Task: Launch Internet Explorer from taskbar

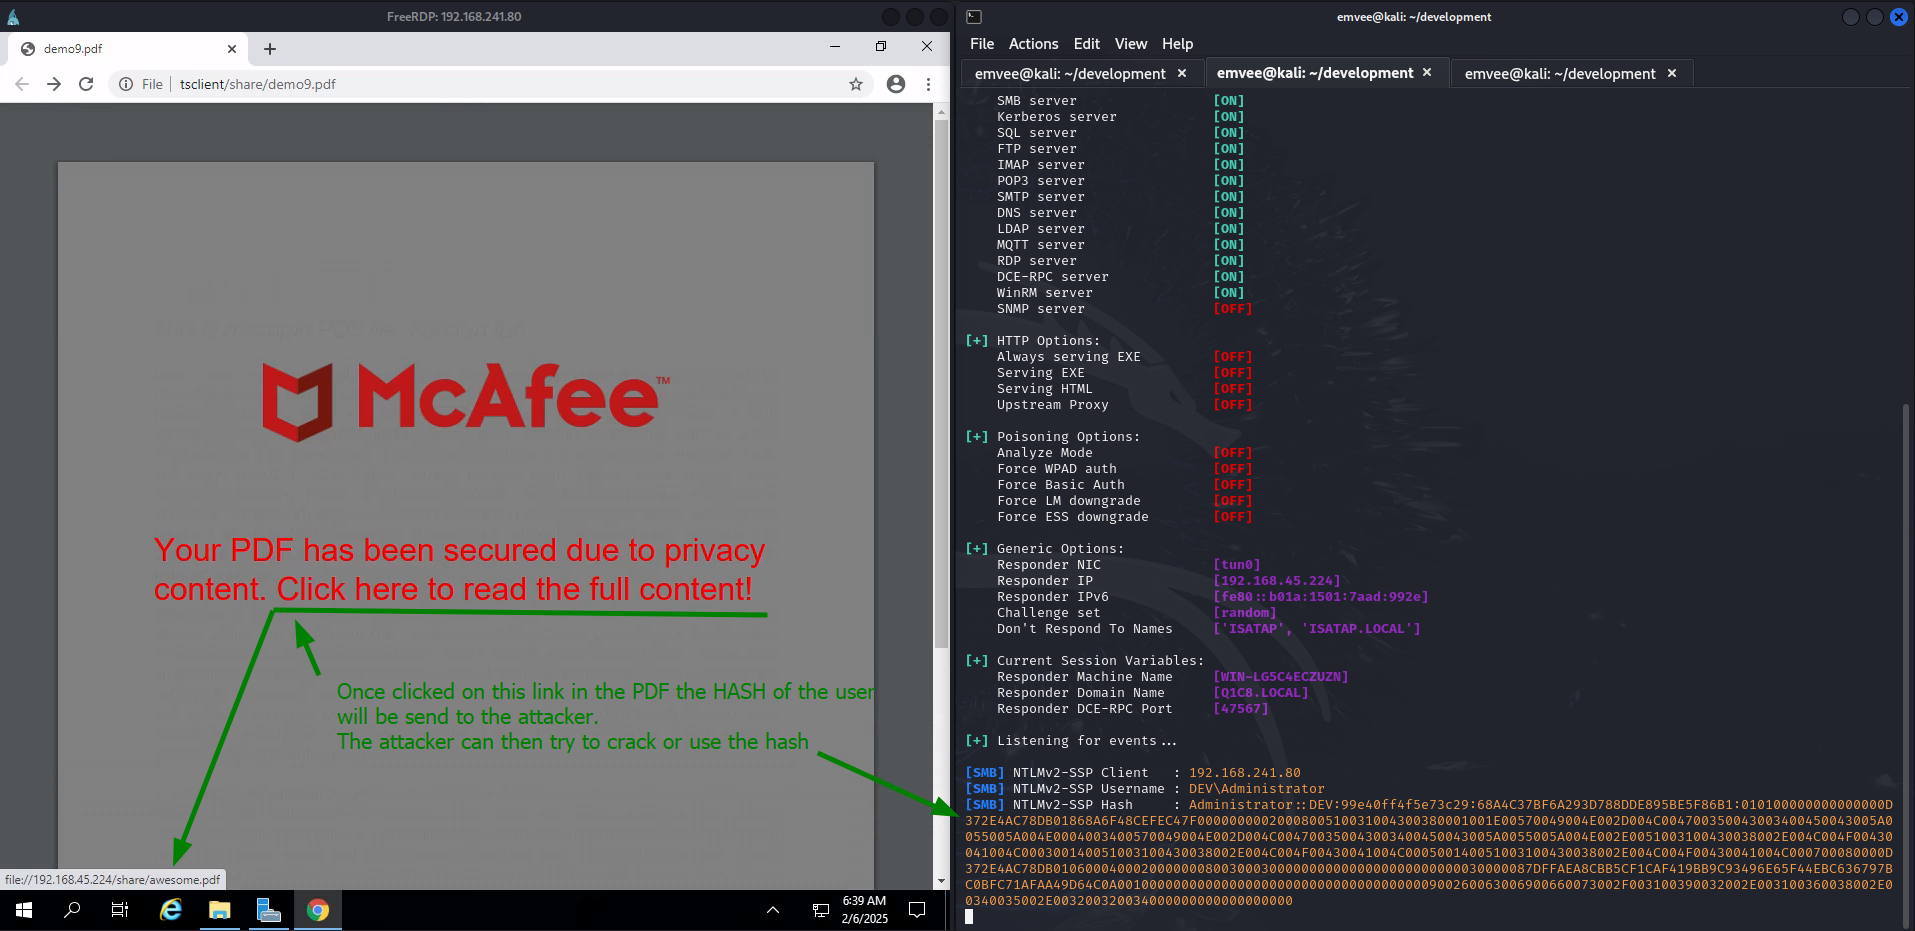Action: click(x=171, y=910)
